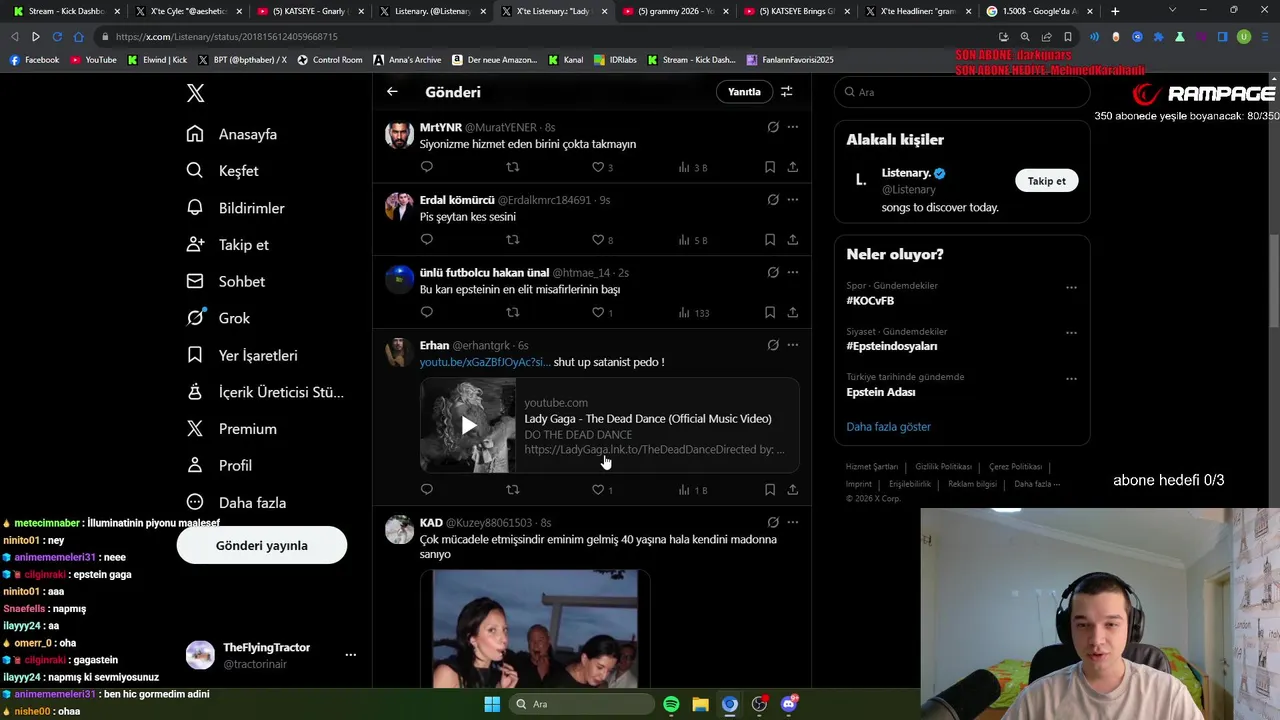
Task: Open more options for Epstein Adası trend
Action: [1071, 379]
